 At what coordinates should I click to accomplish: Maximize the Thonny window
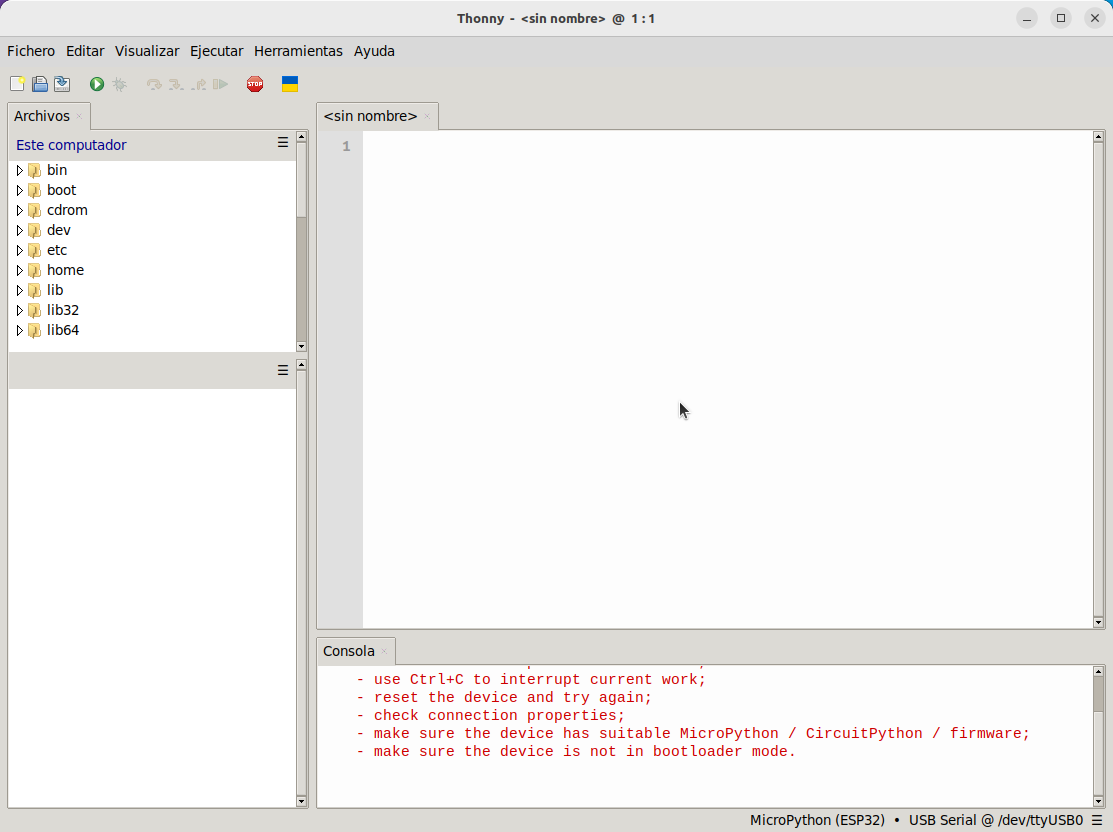[1060, 18]
